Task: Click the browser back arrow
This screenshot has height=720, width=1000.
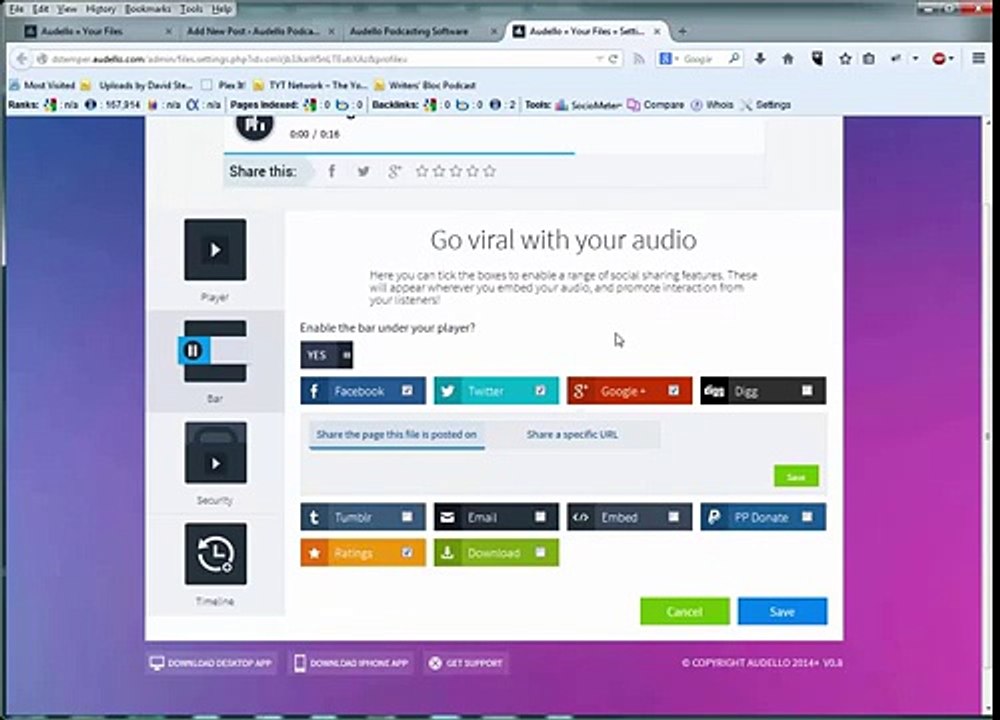Action: pyautogui.click(x=22, y=59)
